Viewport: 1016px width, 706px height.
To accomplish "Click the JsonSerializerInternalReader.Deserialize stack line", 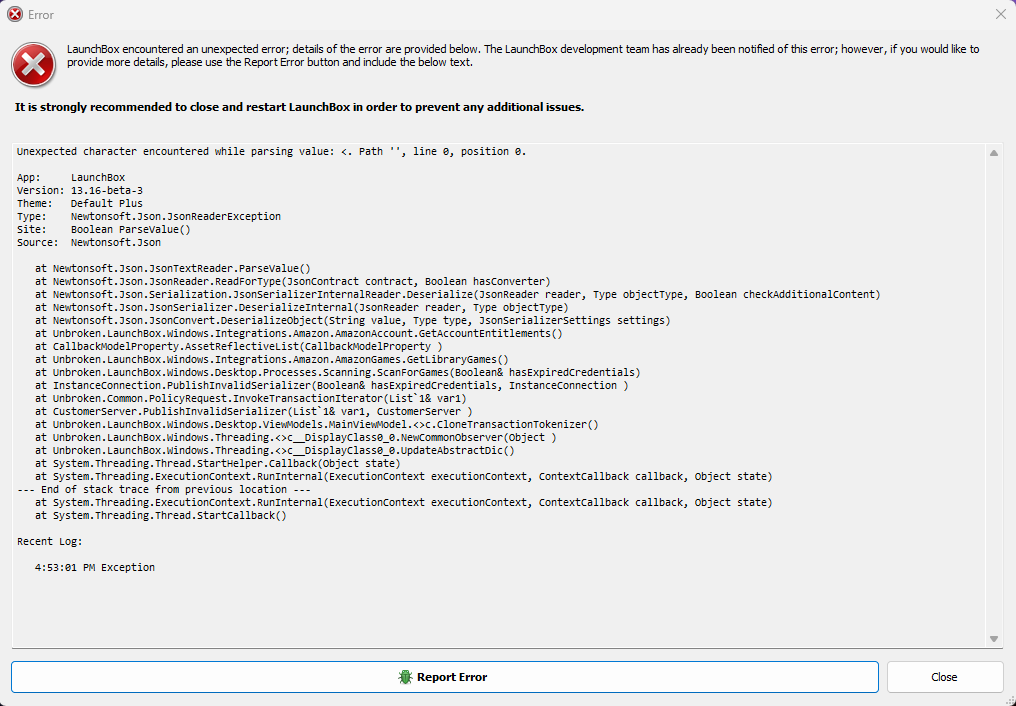I will pos(458,294).
